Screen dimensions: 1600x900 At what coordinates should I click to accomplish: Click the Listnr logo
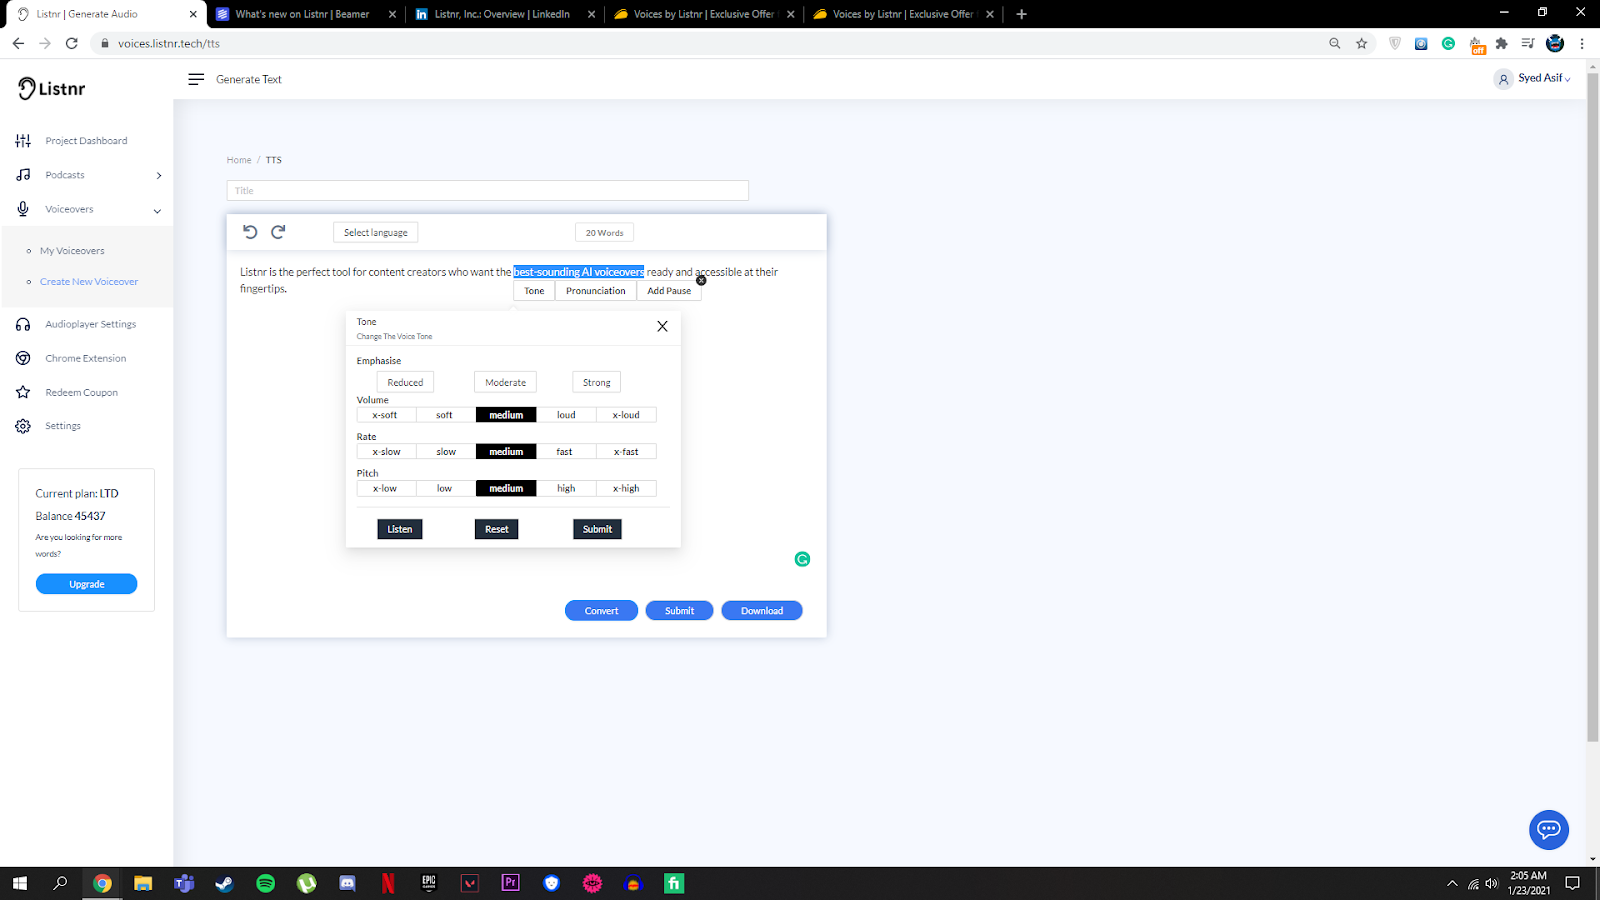(51, 88)
